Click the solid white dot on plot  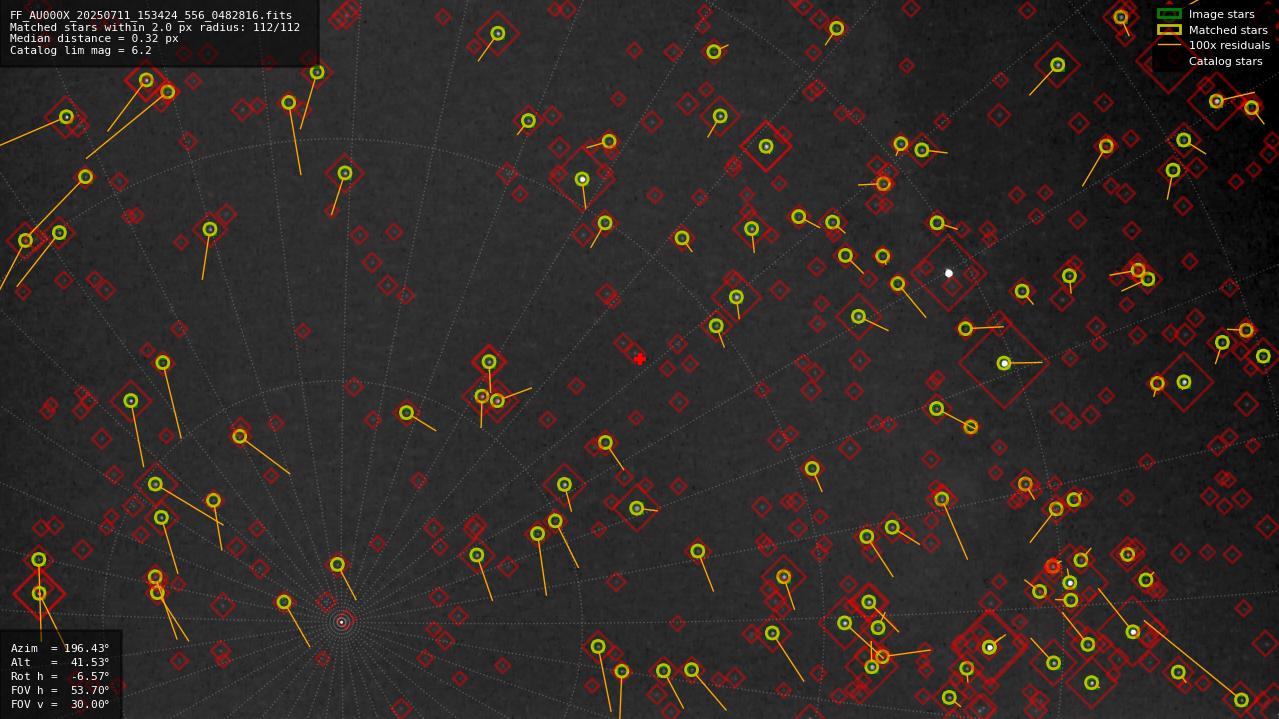coord(949,273)
